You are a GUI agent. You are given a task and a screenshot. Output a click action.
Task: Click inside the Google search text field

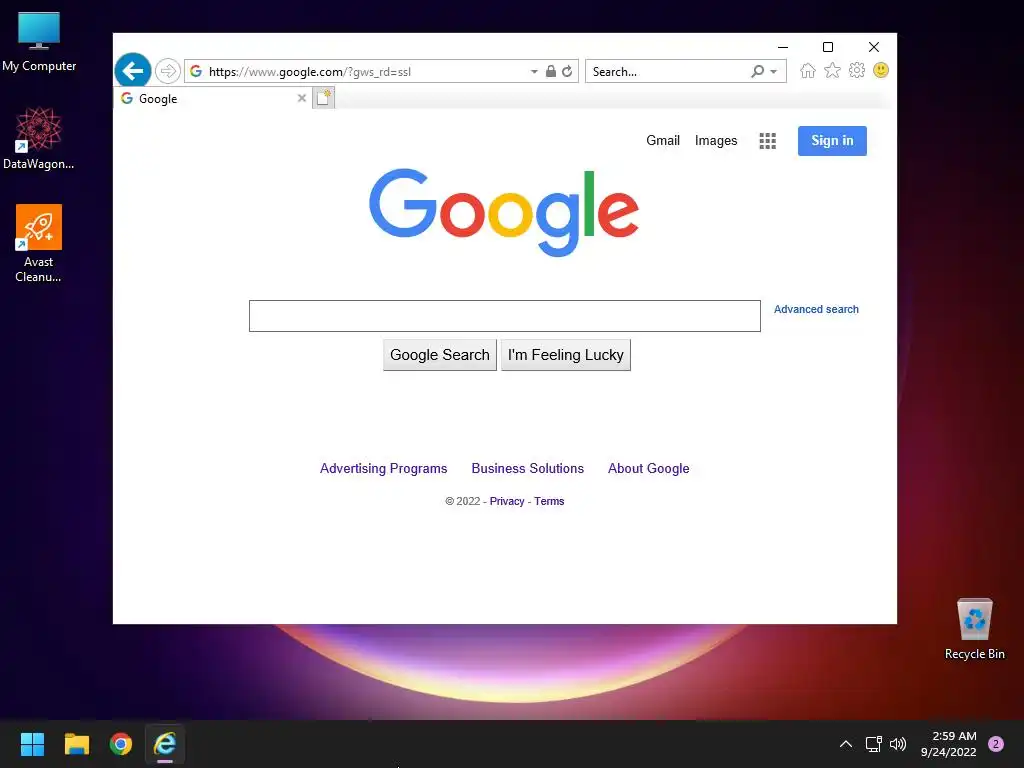click(505, 316)
